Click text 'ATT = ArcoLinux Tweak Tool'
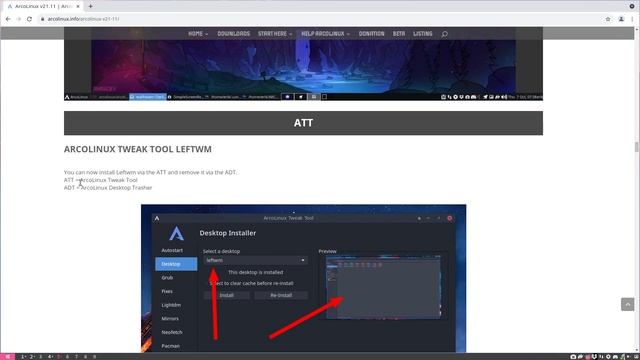The height and width of the screenshot is (360, 640). click(x=100, y=180)
